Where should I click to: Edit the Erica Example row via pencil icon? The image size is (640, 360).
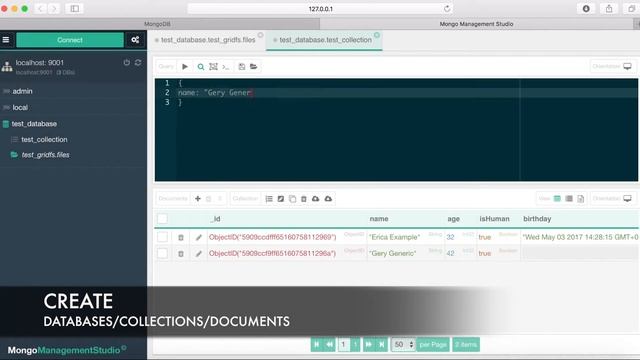(199, 237)
